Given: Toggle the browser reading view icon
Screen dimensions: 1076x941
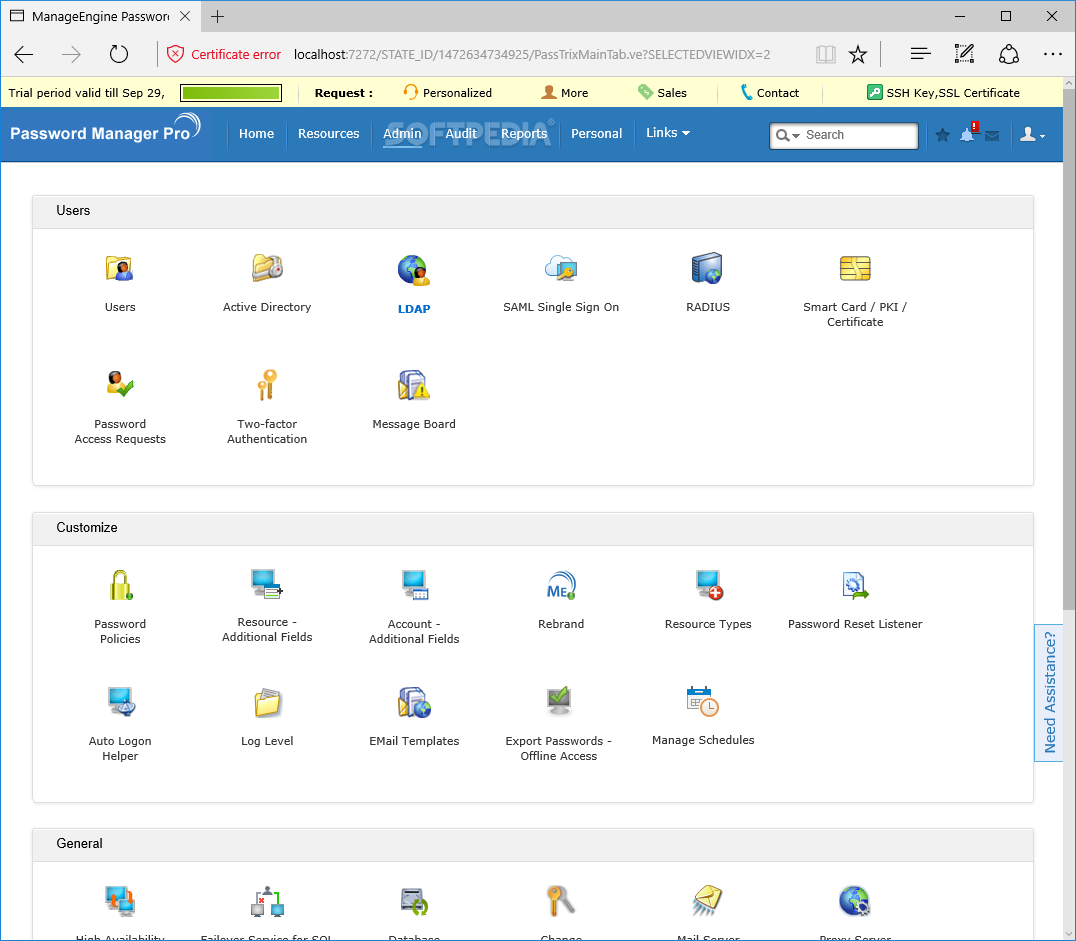Looking at the screenshot, I should tap(826, 54).
